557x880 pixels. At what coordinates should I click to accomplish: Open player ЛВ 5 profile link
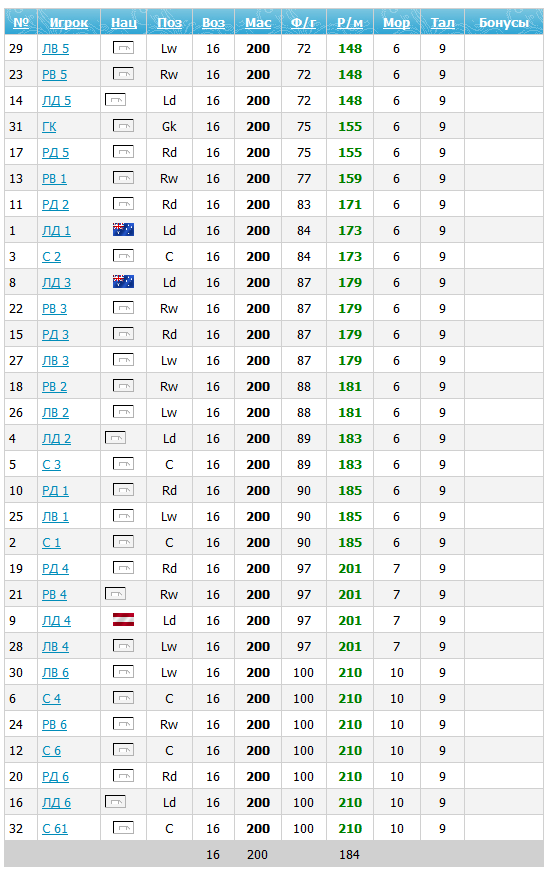pos(56,49)
